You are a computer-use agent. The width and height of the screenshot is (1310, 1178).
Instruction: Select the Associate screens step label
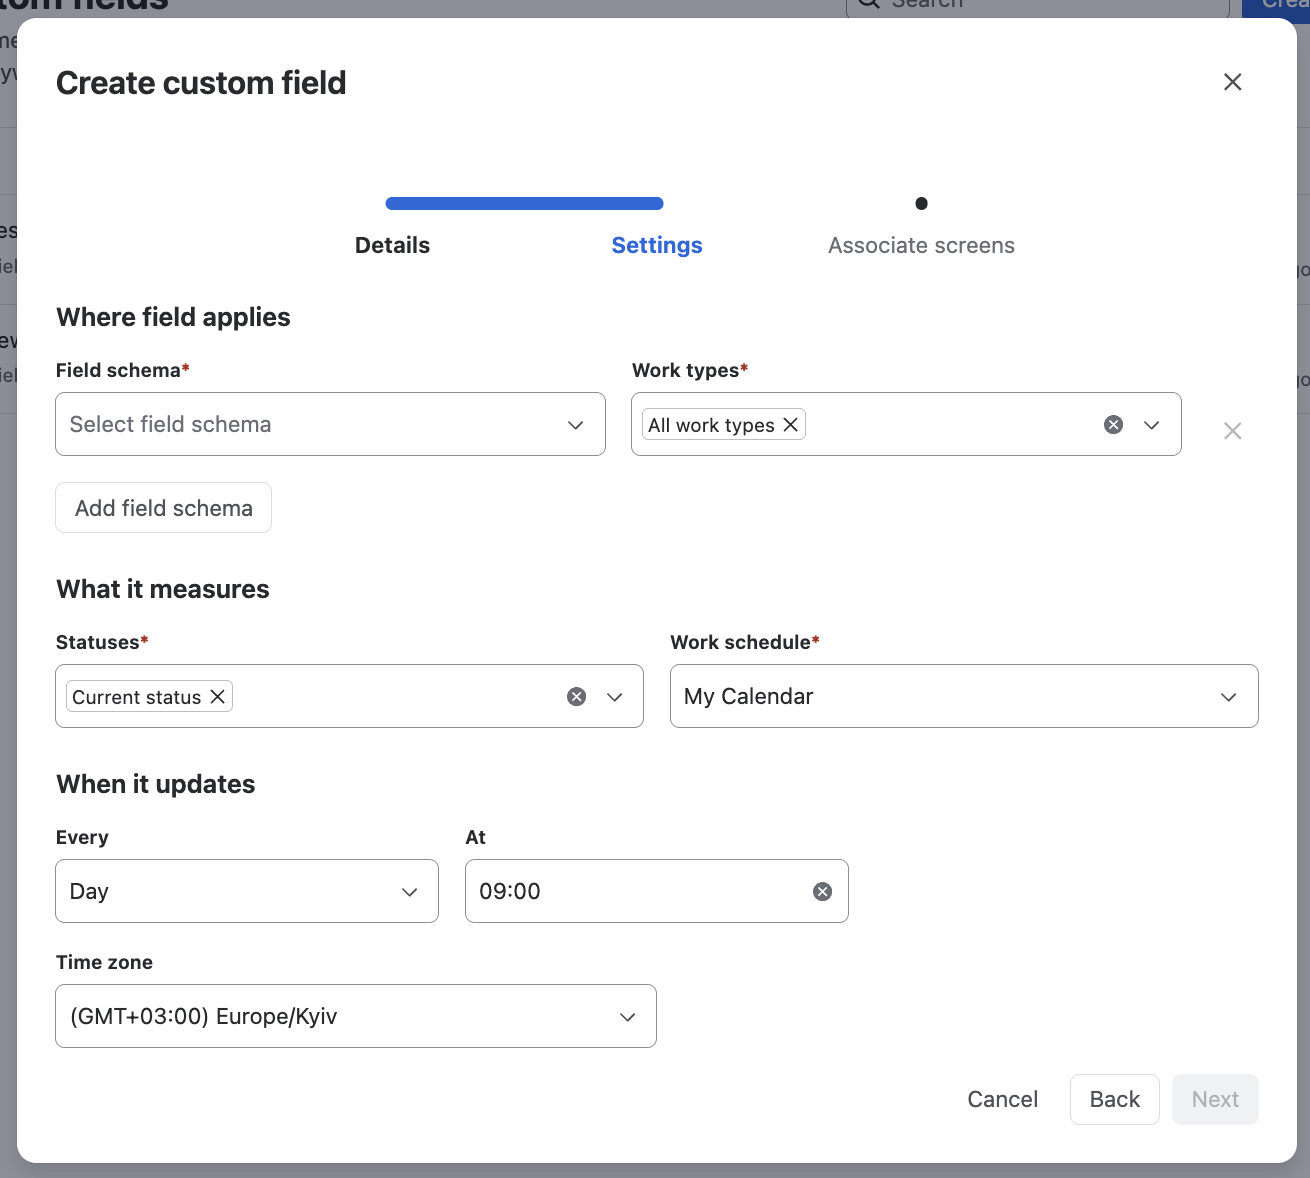pos(921,245)
